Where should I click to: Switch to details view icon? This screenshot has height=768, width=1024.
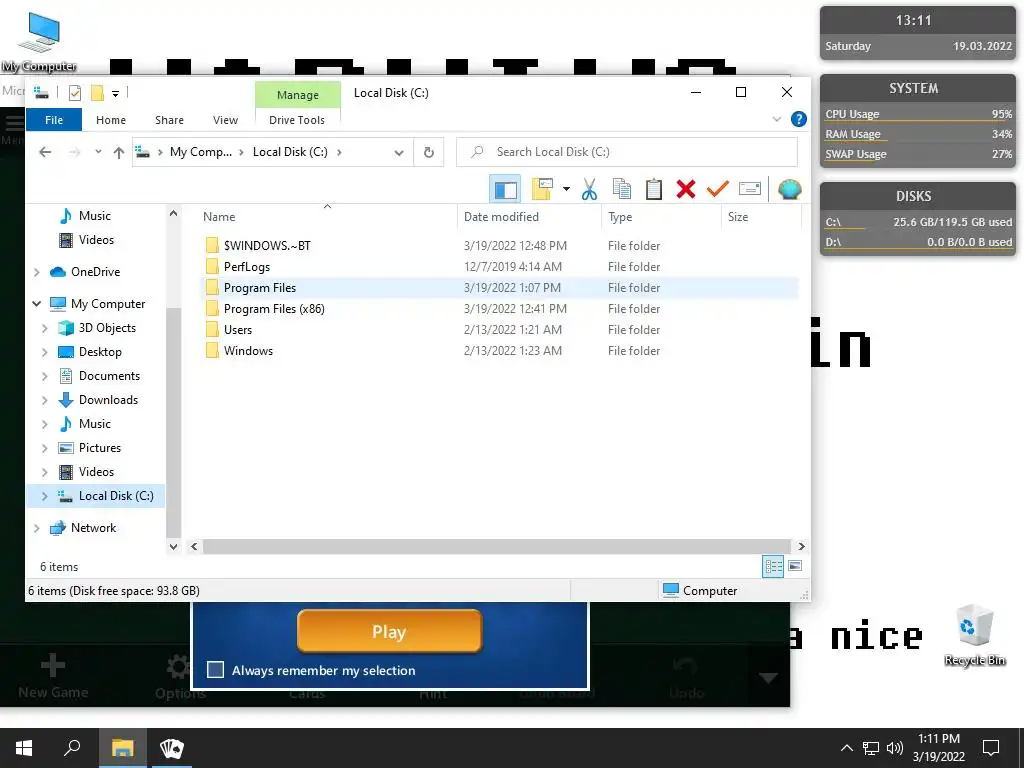tap(773, 566)
